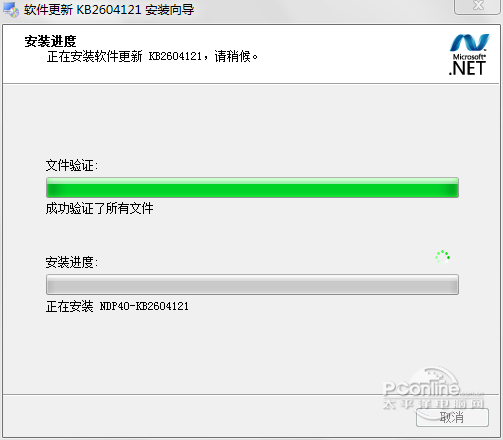
Task: Click the left end of the green progress bar
Action: pos(53,188)
